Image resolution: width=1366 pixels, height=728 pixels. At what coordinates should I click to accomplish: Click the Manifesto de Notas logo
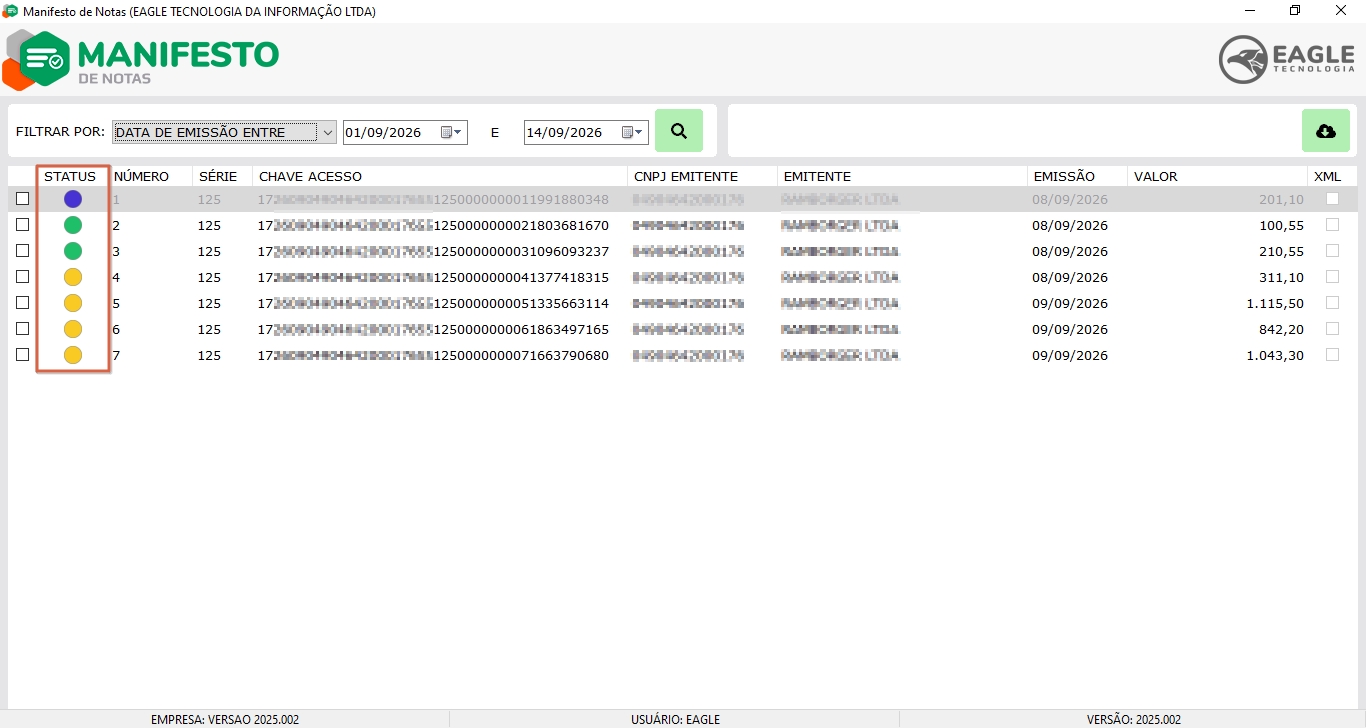[x=141, y=60]
